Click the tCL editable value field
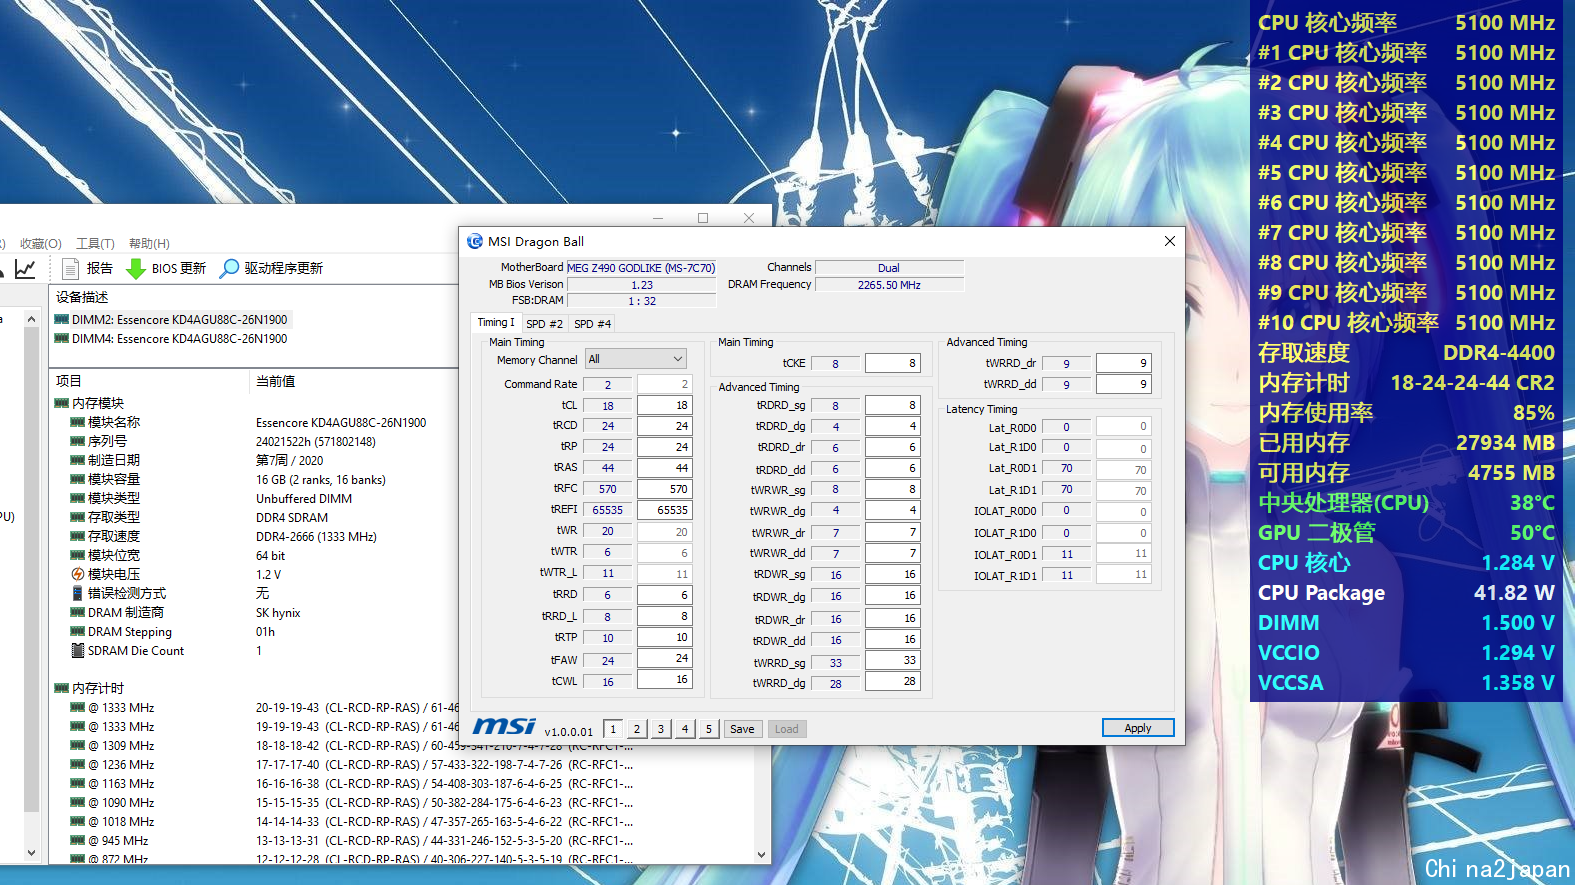 pos(664,405)
